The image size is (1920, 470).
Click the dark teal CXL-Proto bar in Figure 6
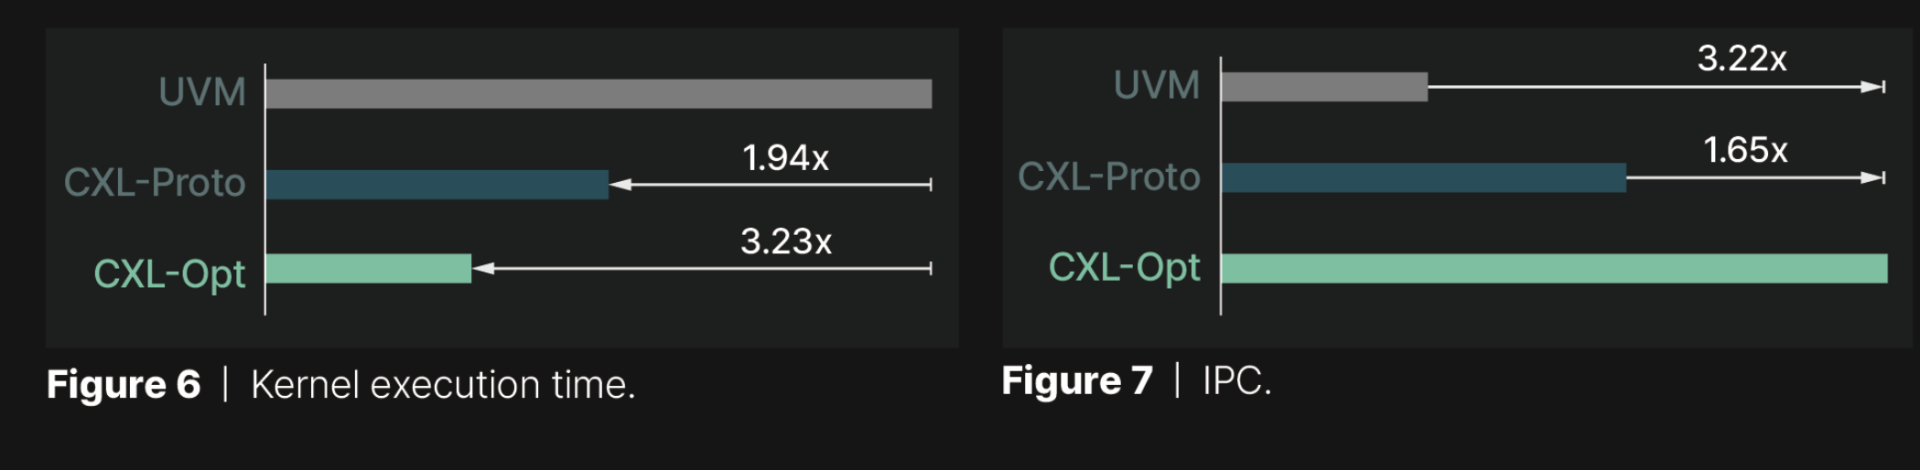(x=437, y=185)
